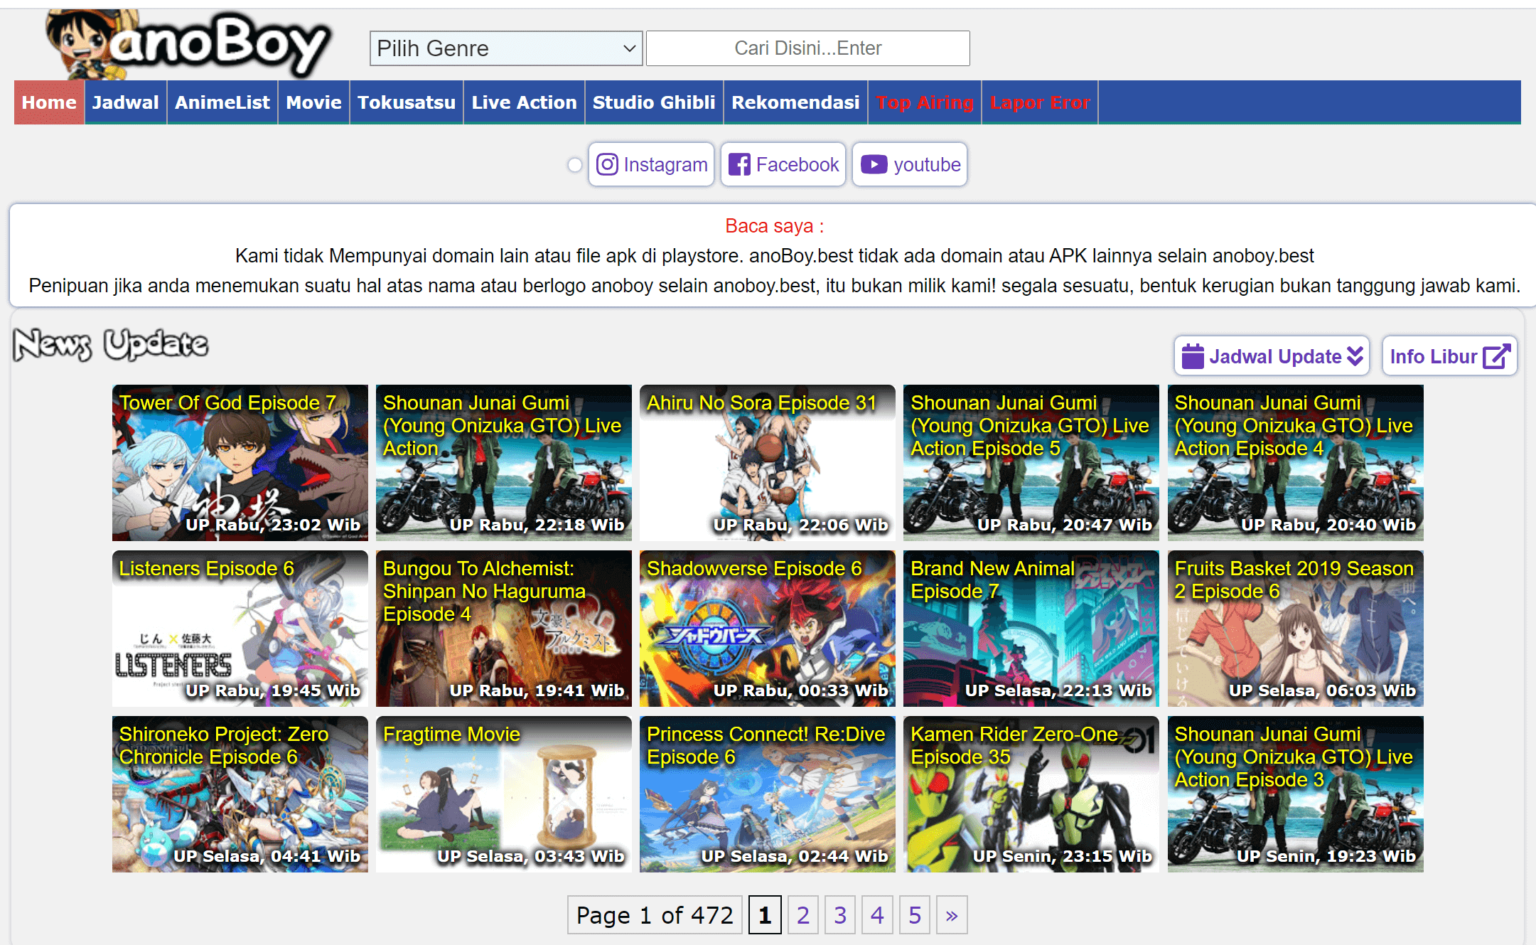1536x945 pixels.
Task: Go to pagination page 4
Action: 877,915
